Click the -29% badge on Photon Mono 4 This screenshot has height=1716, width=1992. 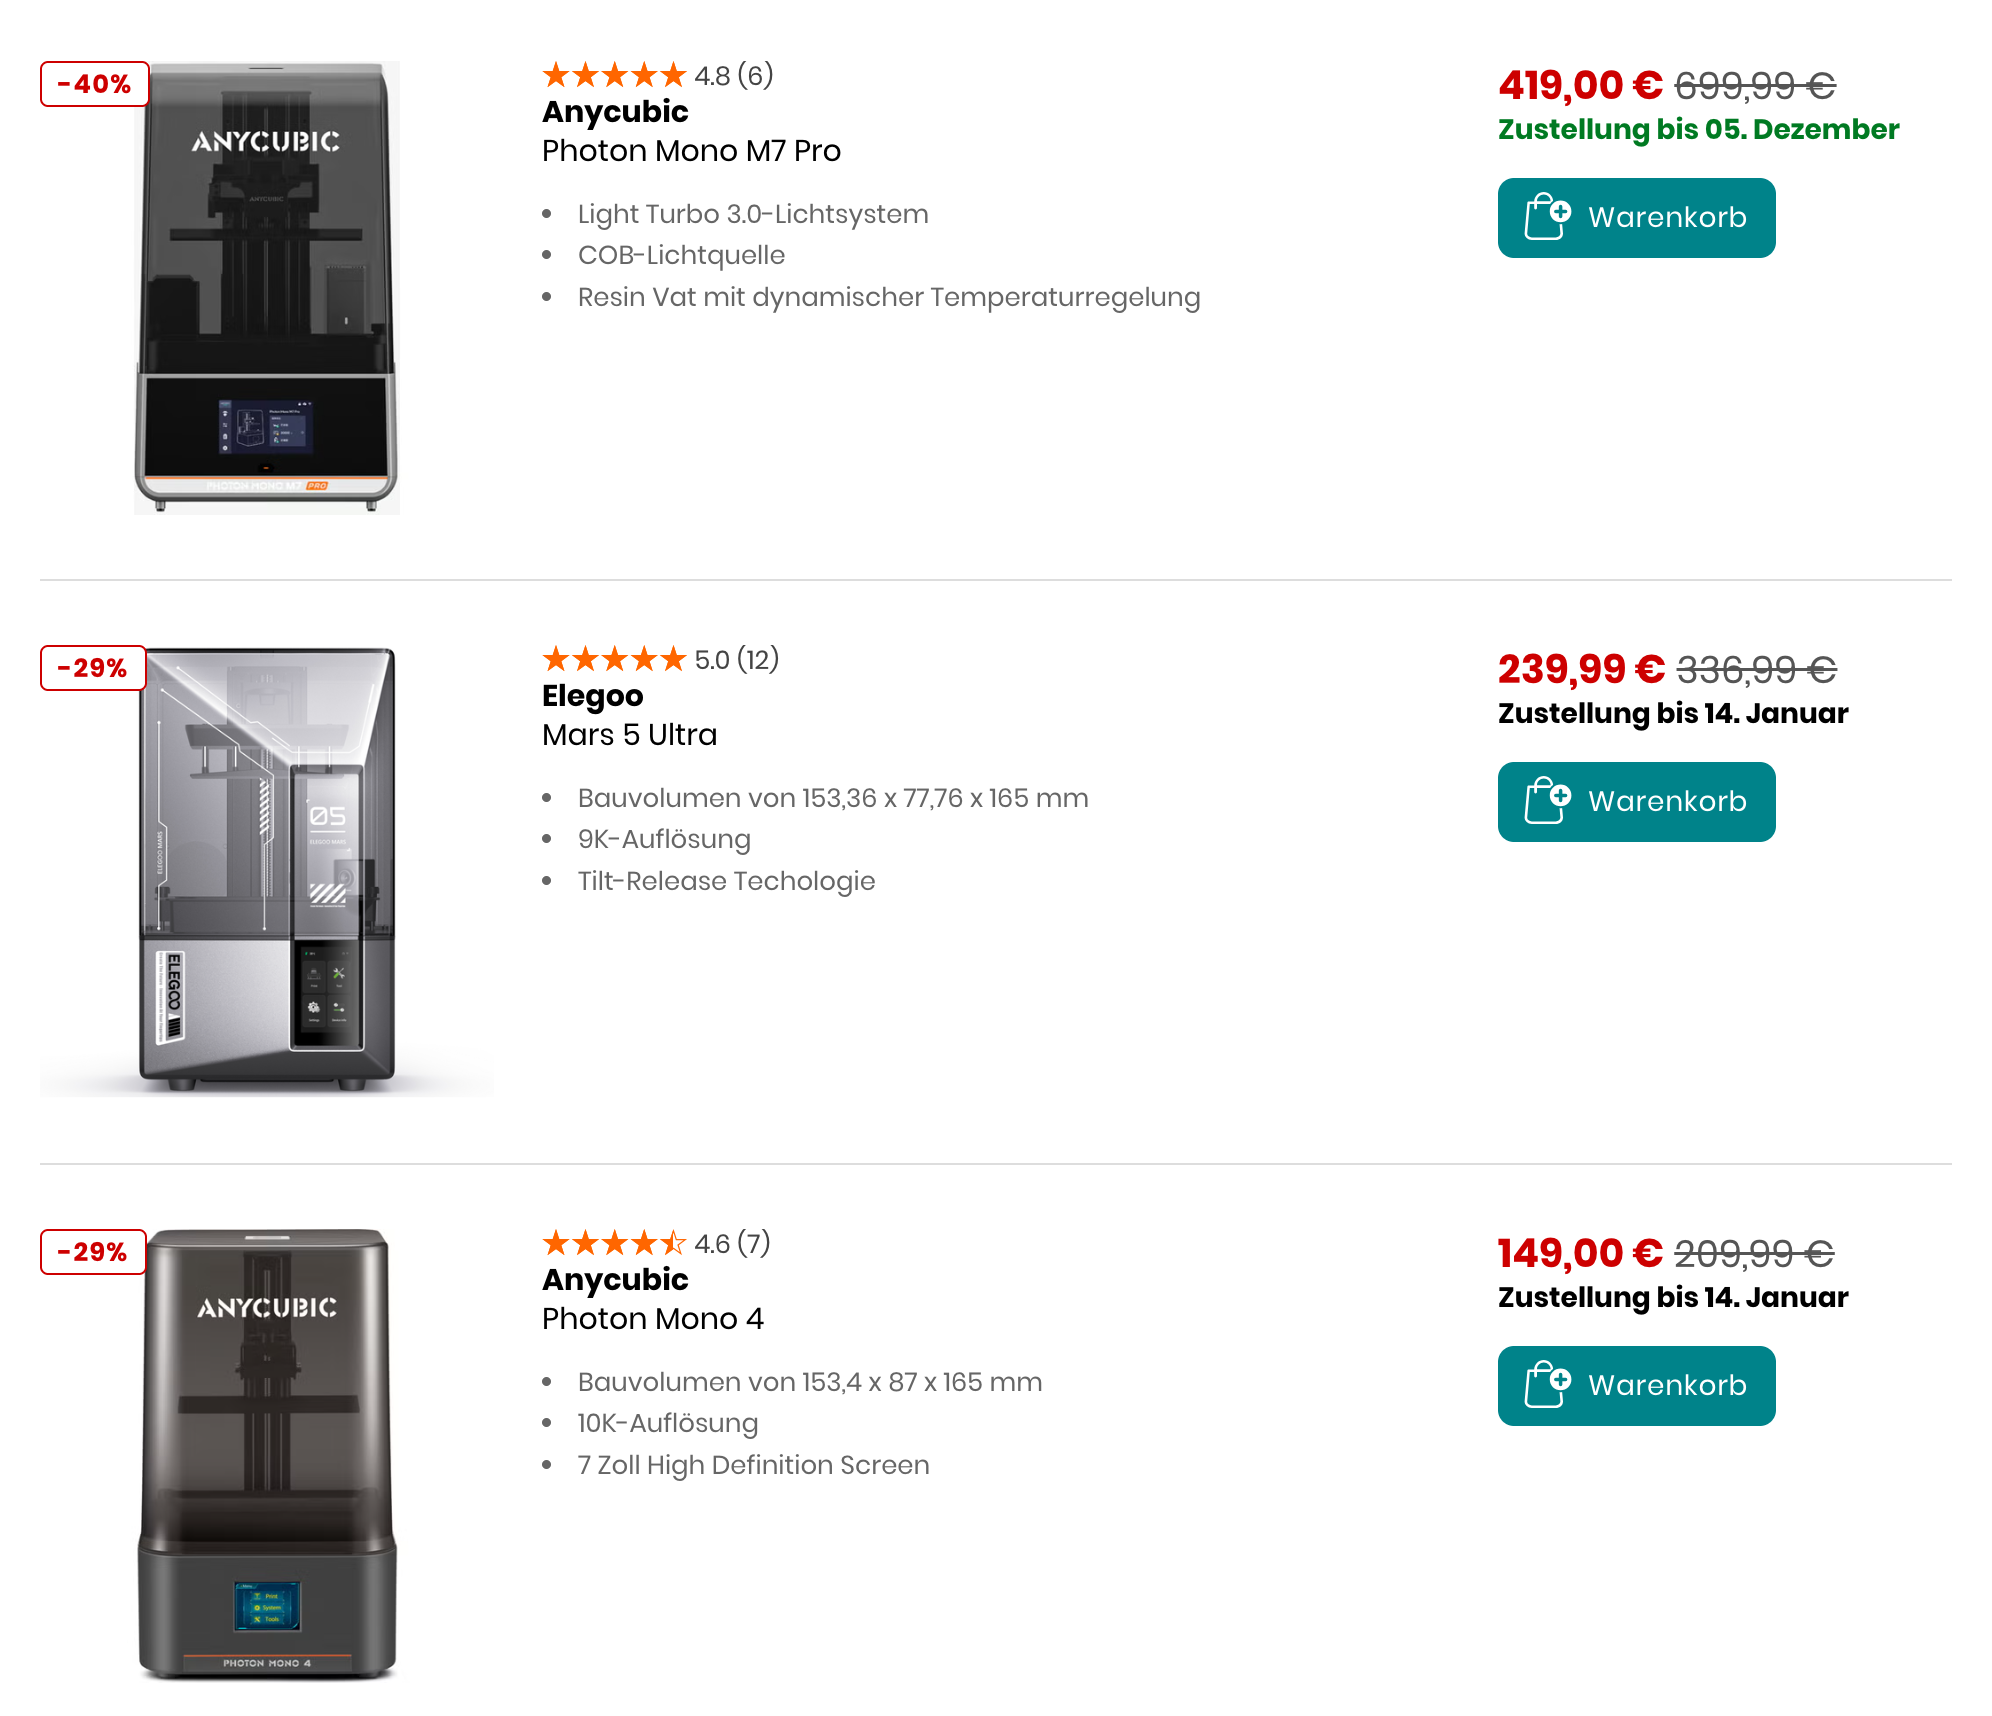click(93, 1252)
